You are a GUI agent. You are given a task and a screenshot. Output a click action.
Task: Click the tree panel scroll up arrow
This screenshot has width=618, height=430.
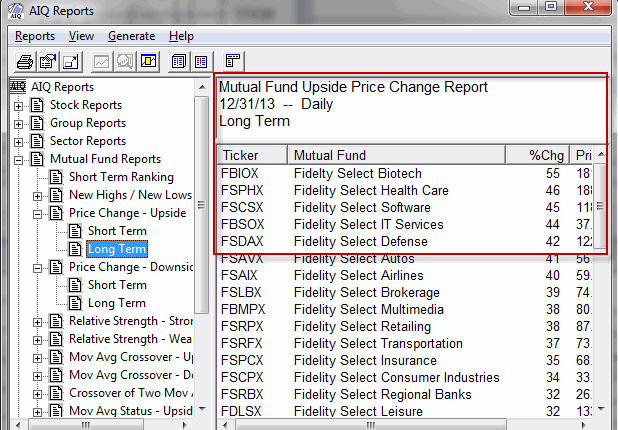coord(202,87)
